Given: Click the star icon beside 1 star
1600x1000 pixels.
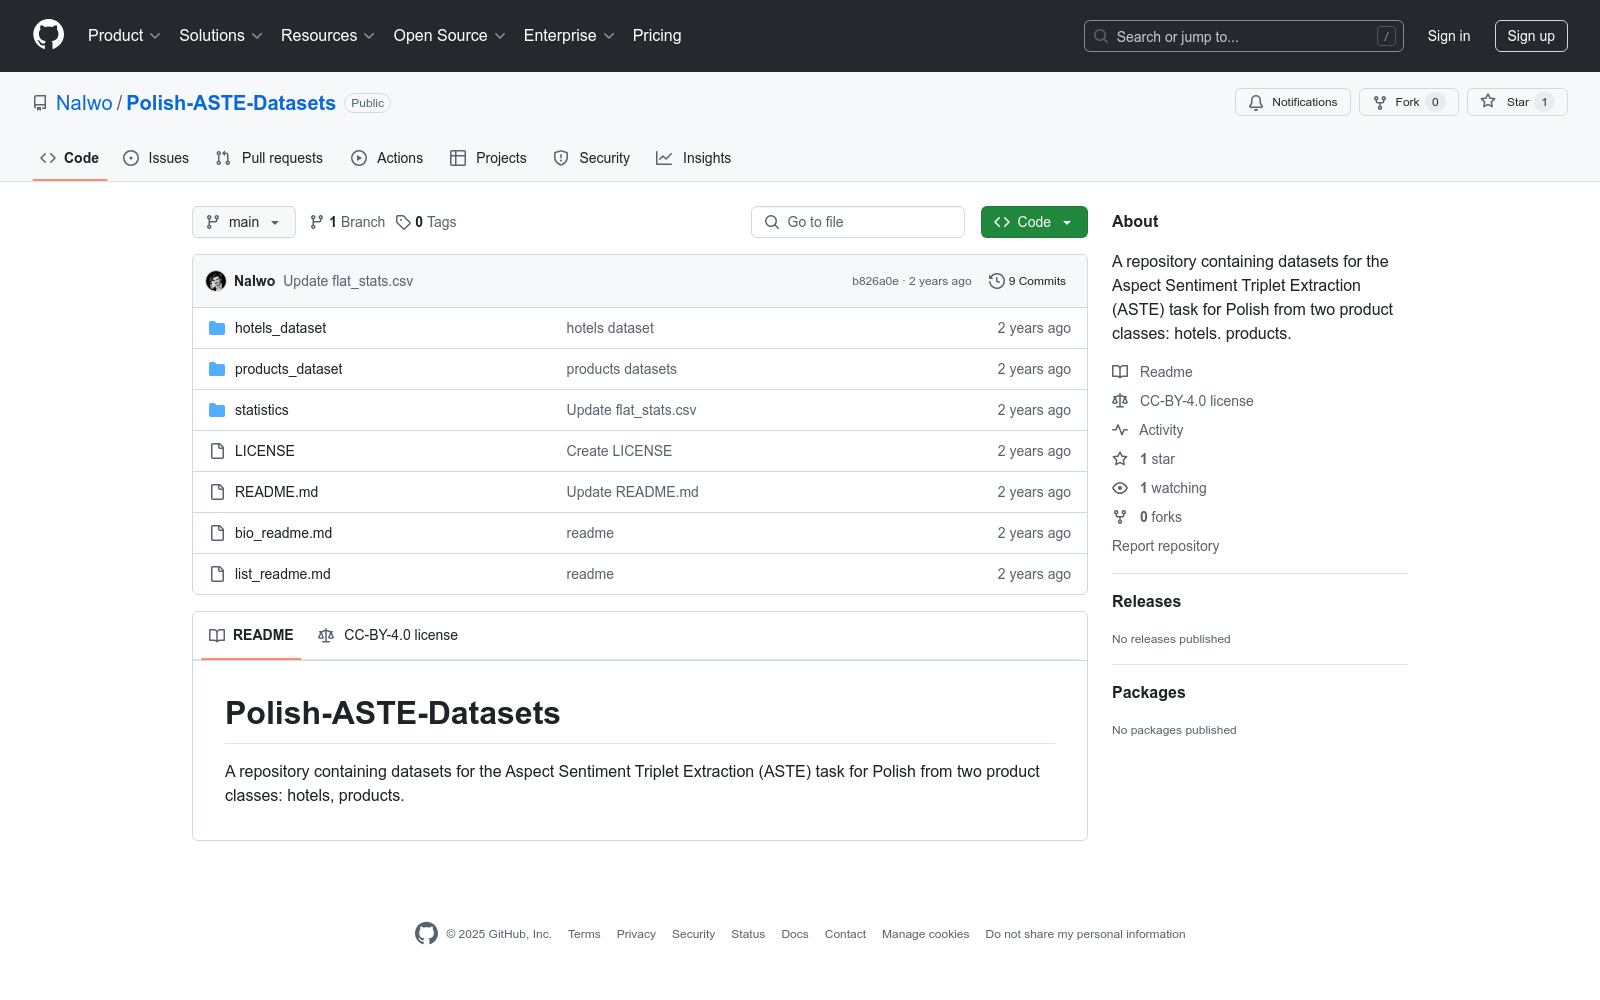Looking at the screenshot, I should [1120, 459].
